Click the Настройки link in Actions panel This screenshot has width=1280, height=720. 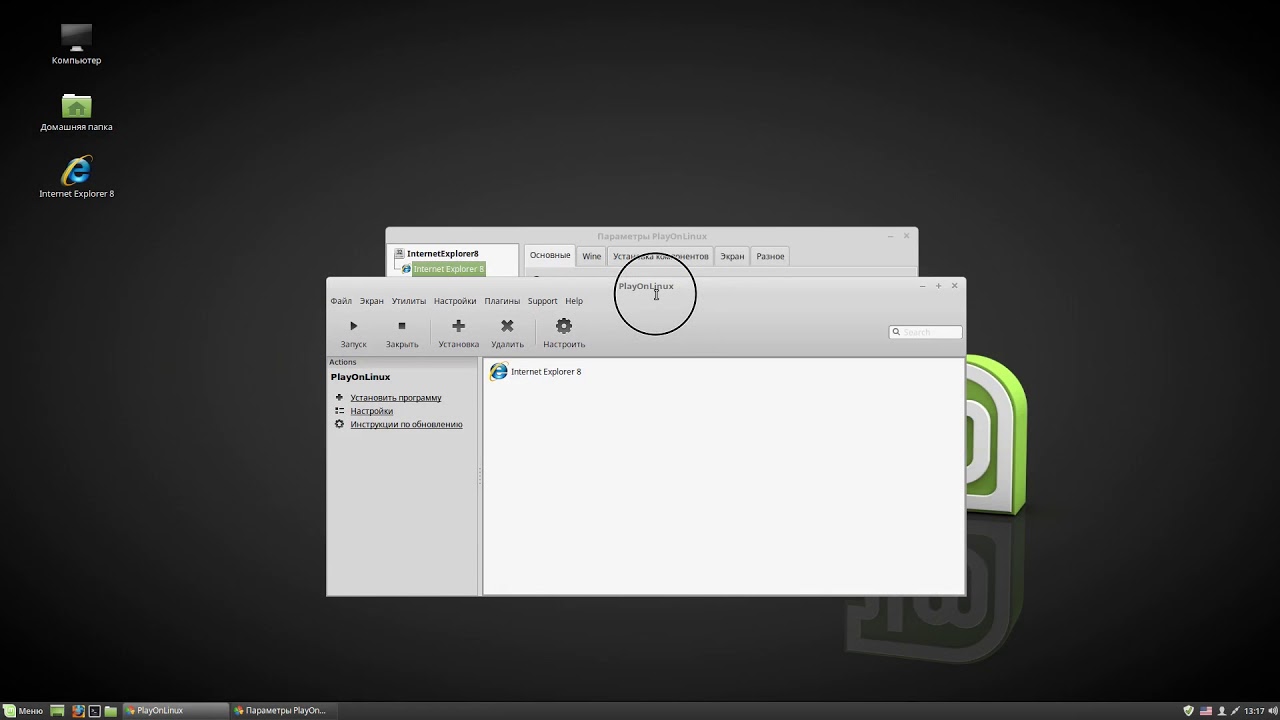[x=372, y=411]
